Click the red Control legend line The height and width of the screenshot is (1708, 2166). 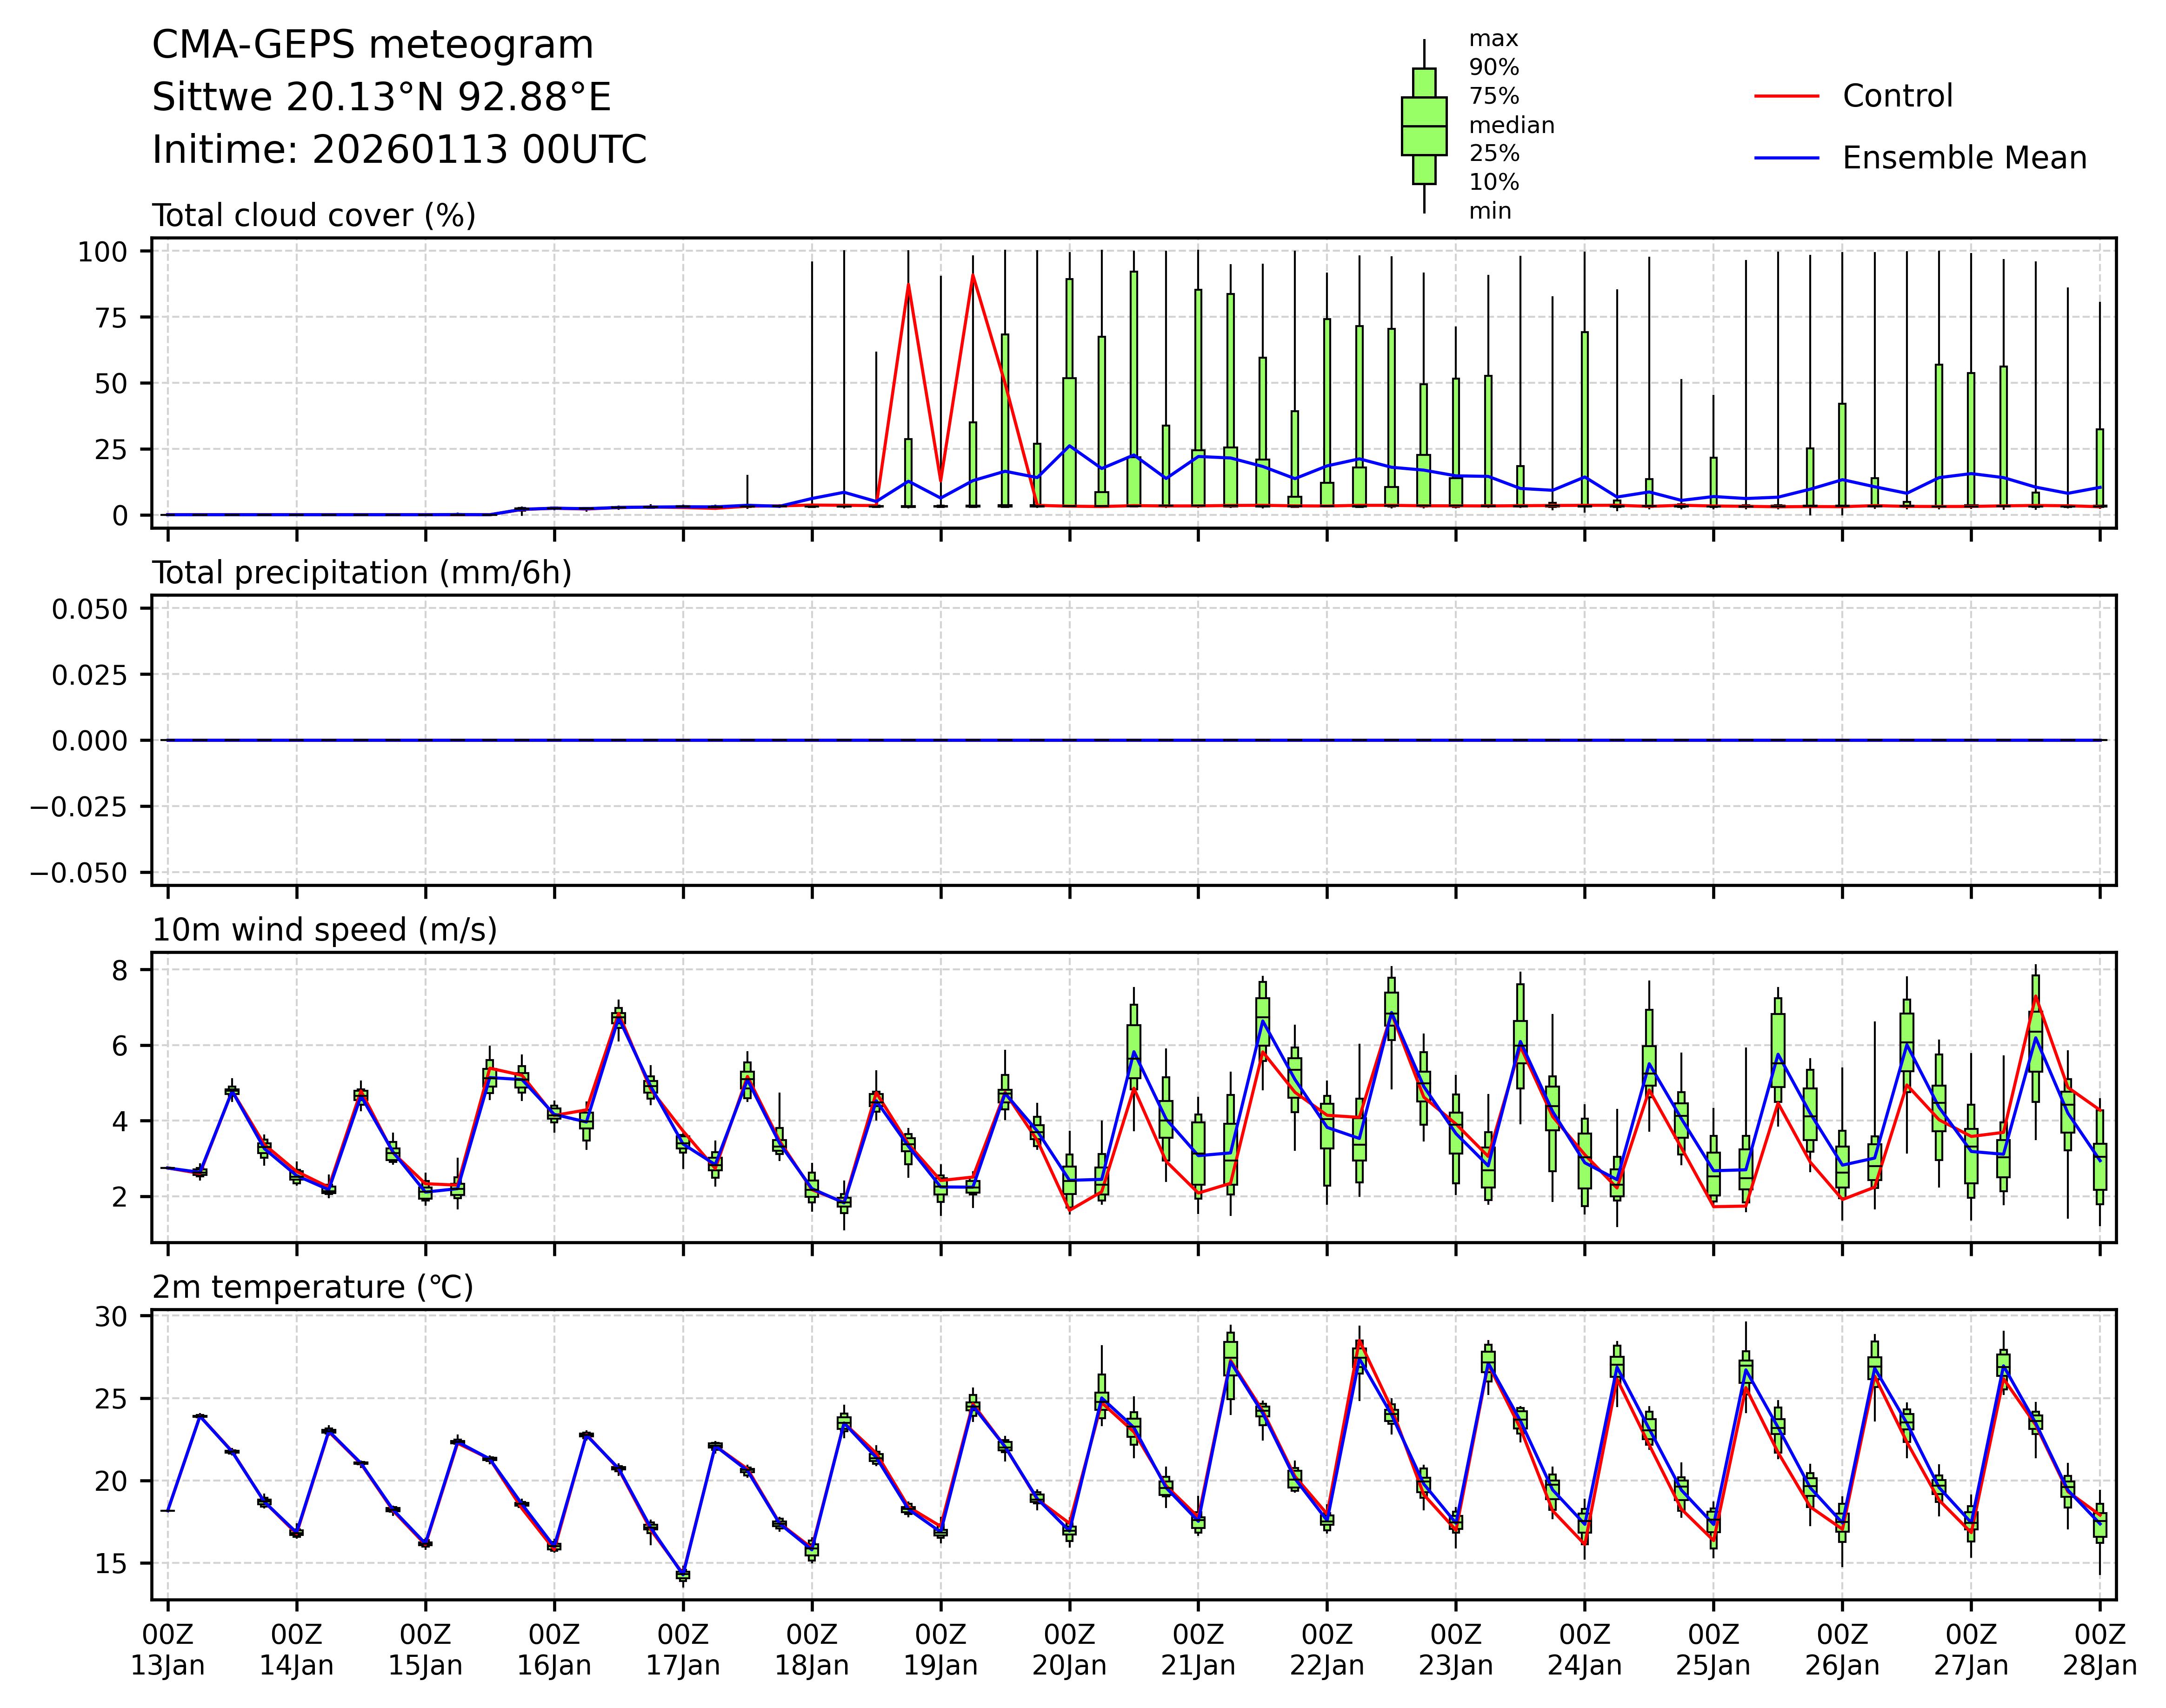pyautogui.click(x=1786, y=96)
